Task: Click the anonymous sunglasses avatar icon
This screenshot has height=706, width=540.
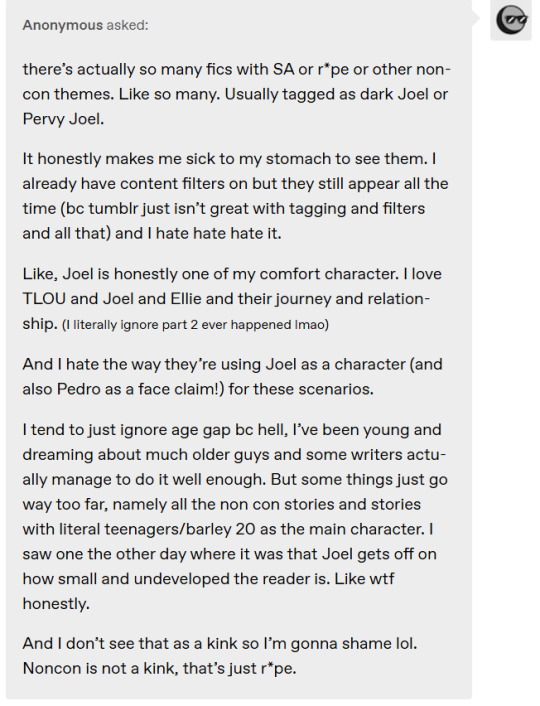Action: click(511, 21)
